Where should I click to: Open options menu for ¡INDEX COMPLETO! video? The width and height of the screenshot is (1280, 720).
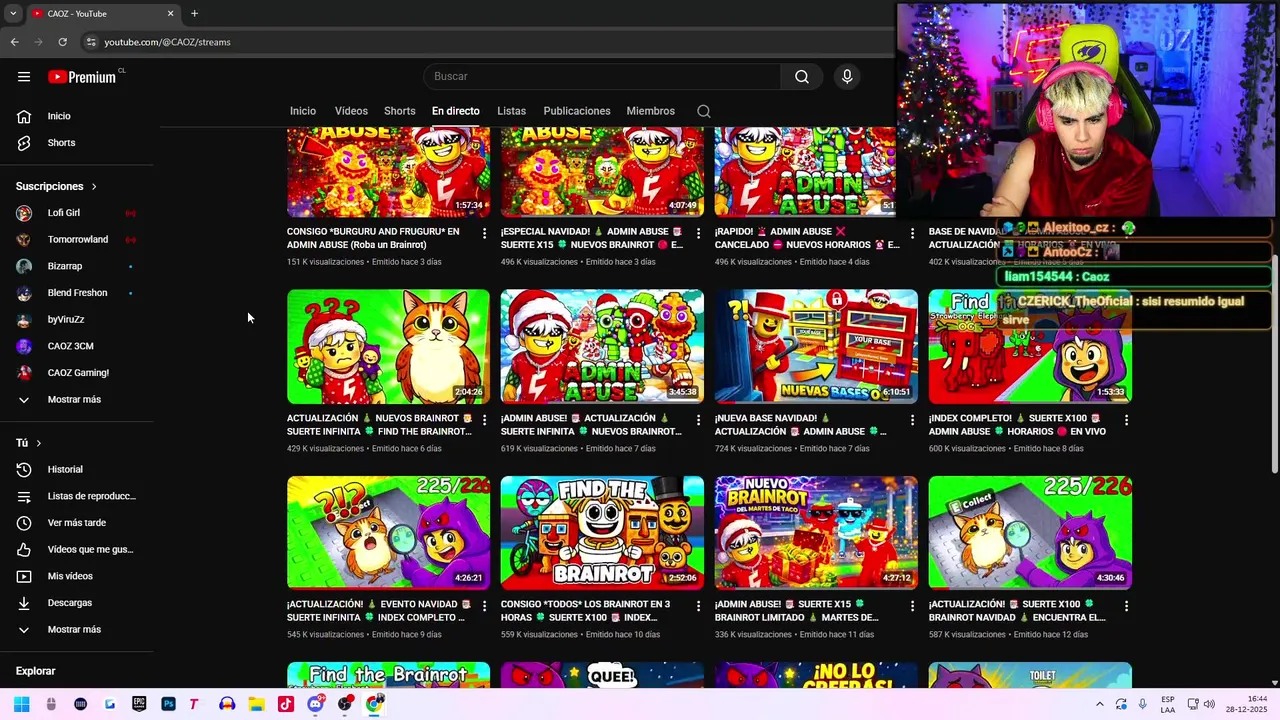coord(1126,420)
